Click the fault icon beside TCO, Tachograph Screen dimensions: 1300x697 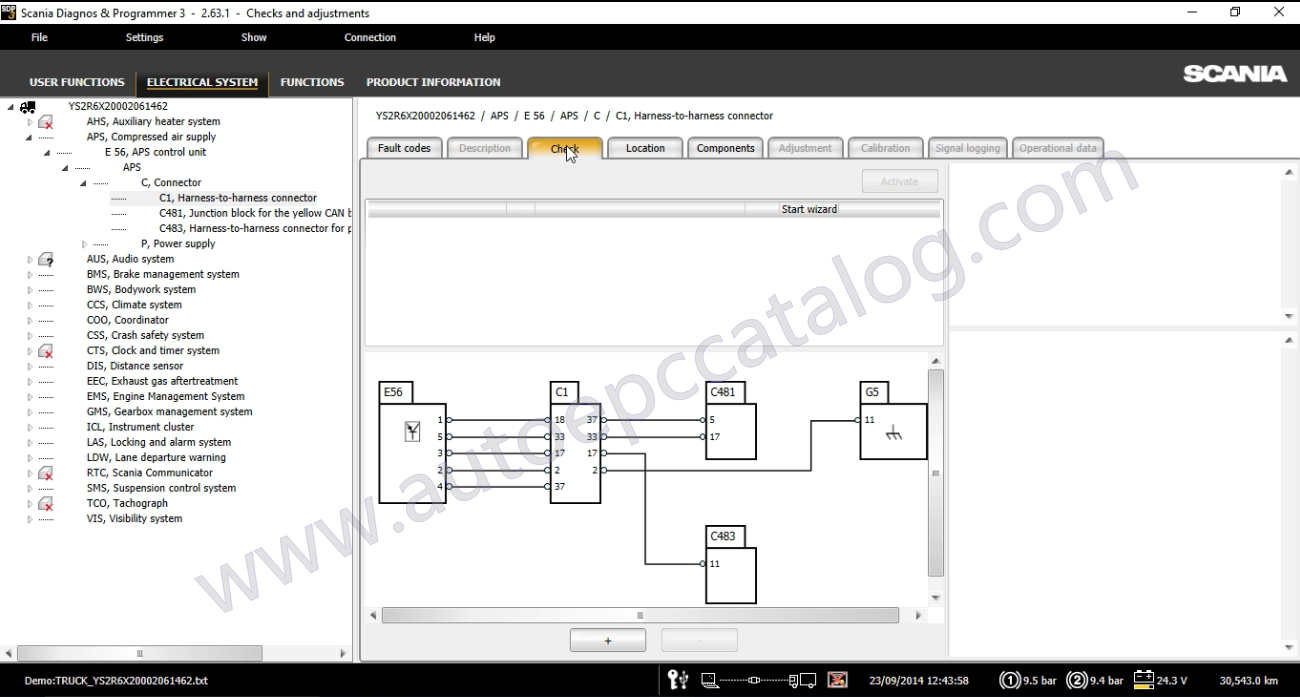pyautogui.click(x=46, y=503)
